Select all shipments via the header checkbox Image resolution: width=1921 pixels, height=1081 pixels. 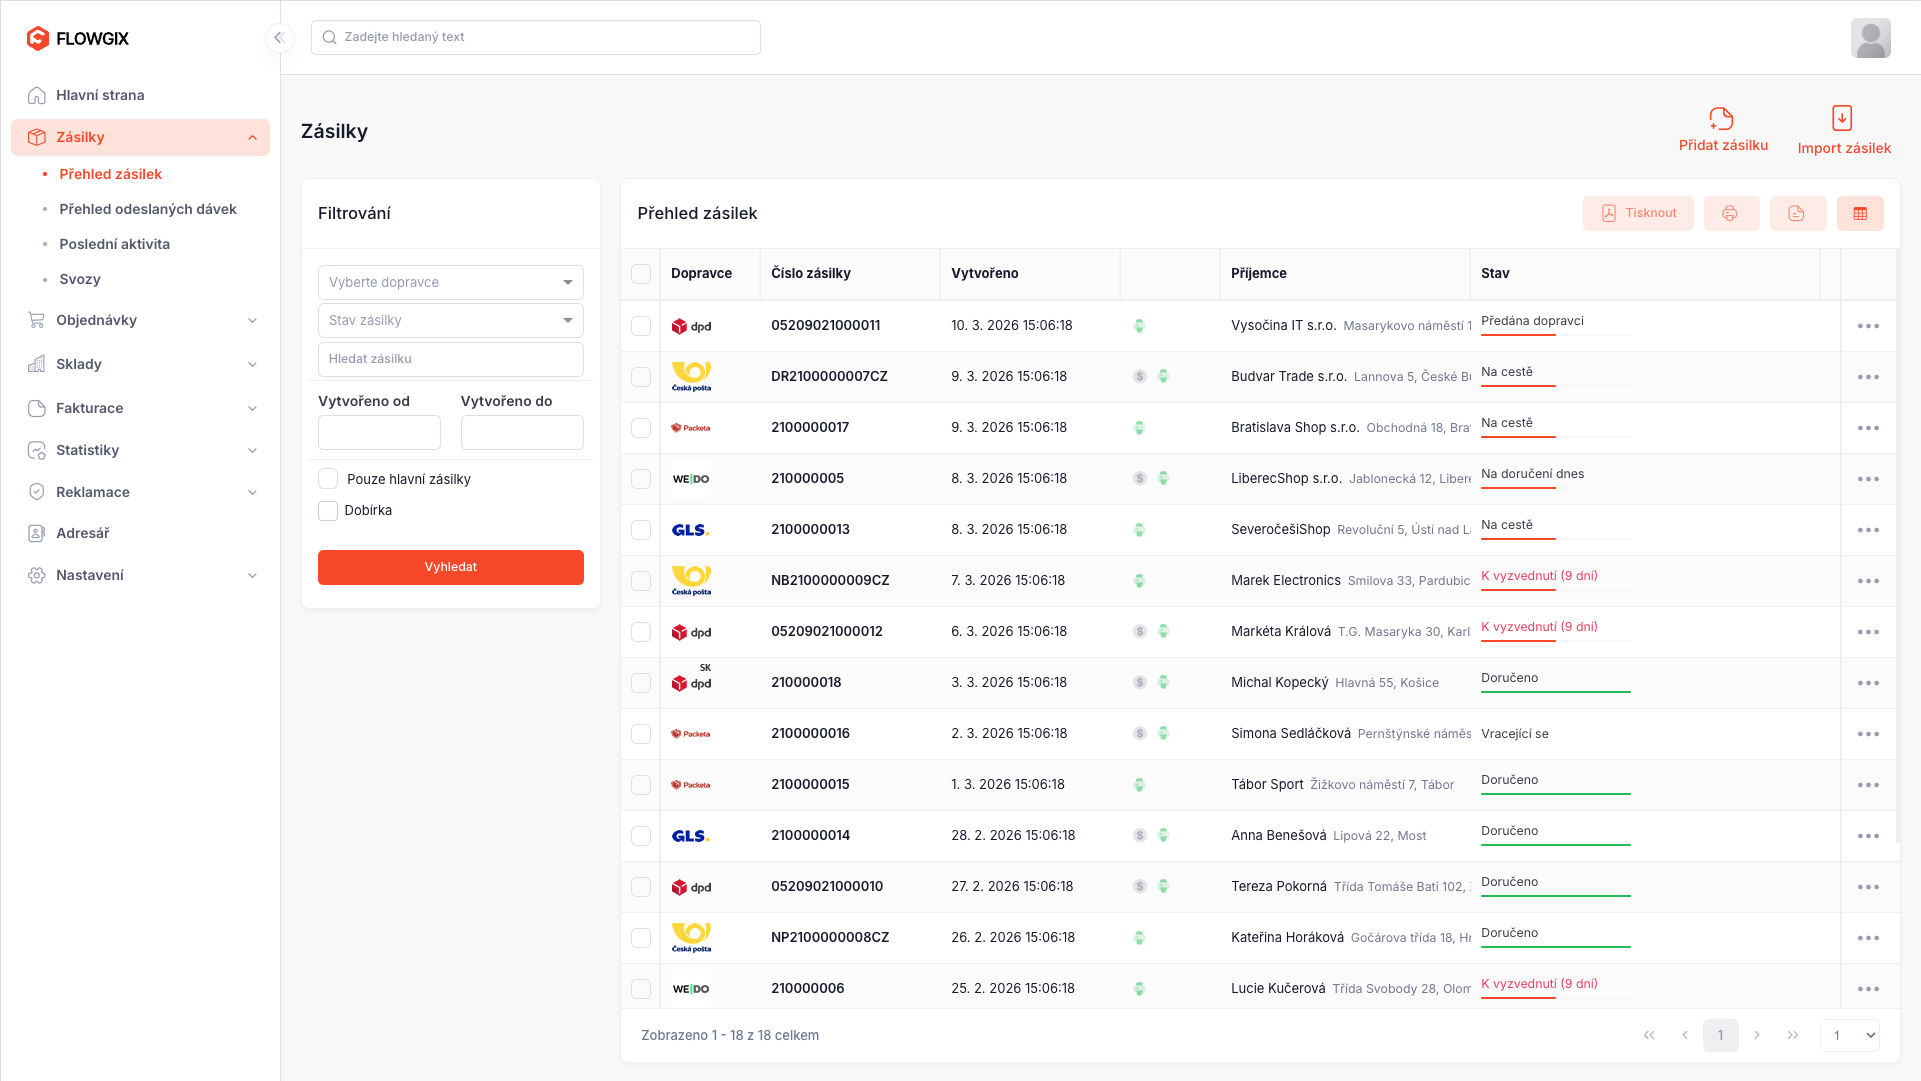(641, 274)
